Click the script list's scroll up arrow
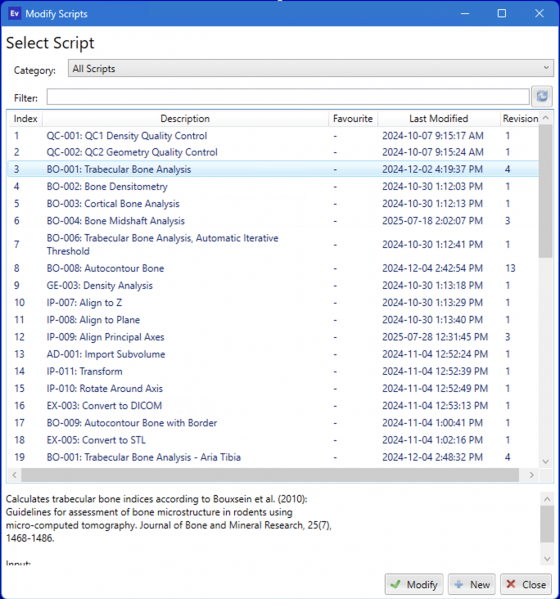The image size is (560, 599). [545, 118]
